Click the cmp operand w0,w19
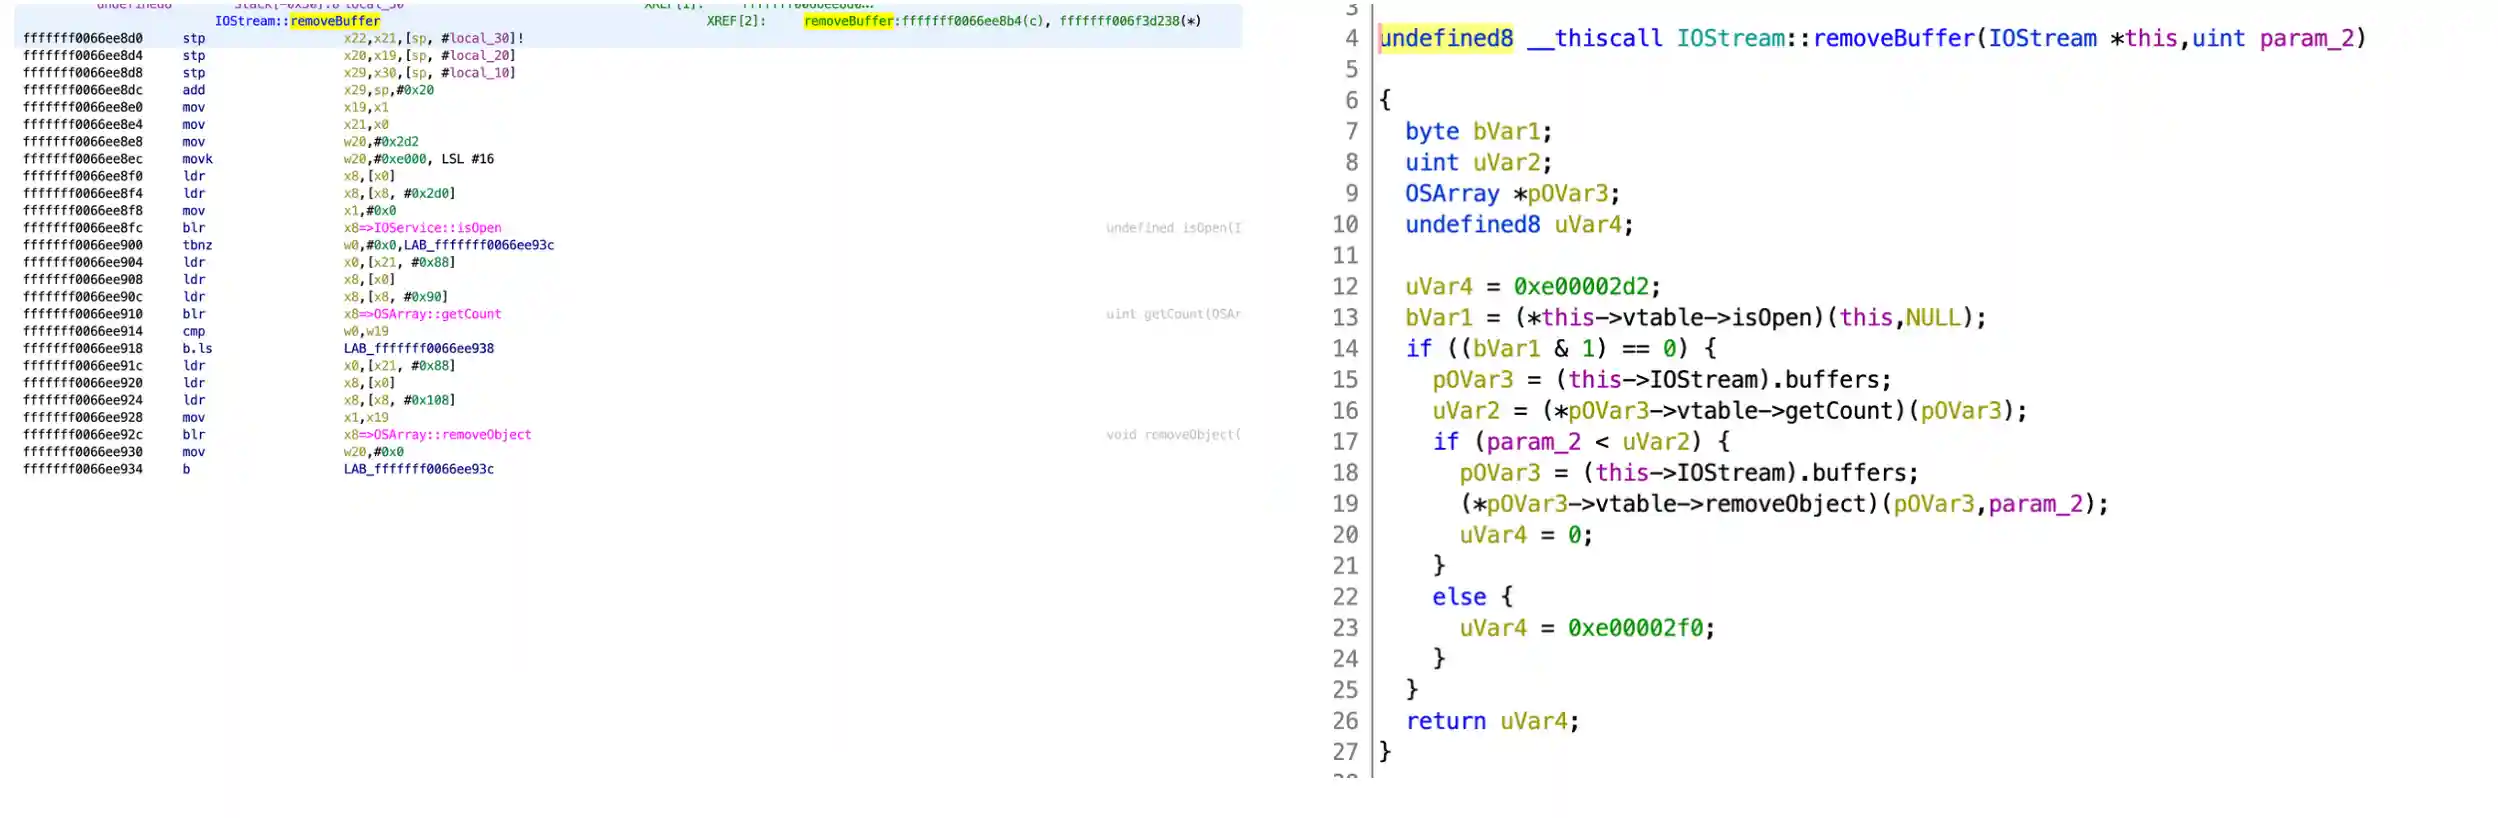Viewport: 2498px width, 818px height. click(367, 332)
